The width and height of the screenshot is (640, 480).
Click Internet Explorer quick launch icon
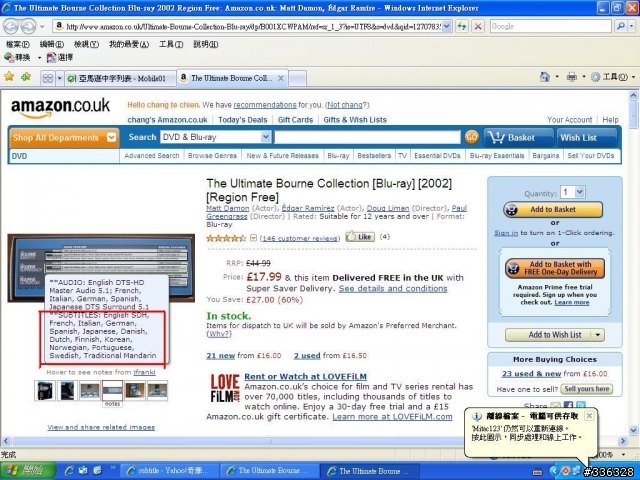click(x=69, y=471)
